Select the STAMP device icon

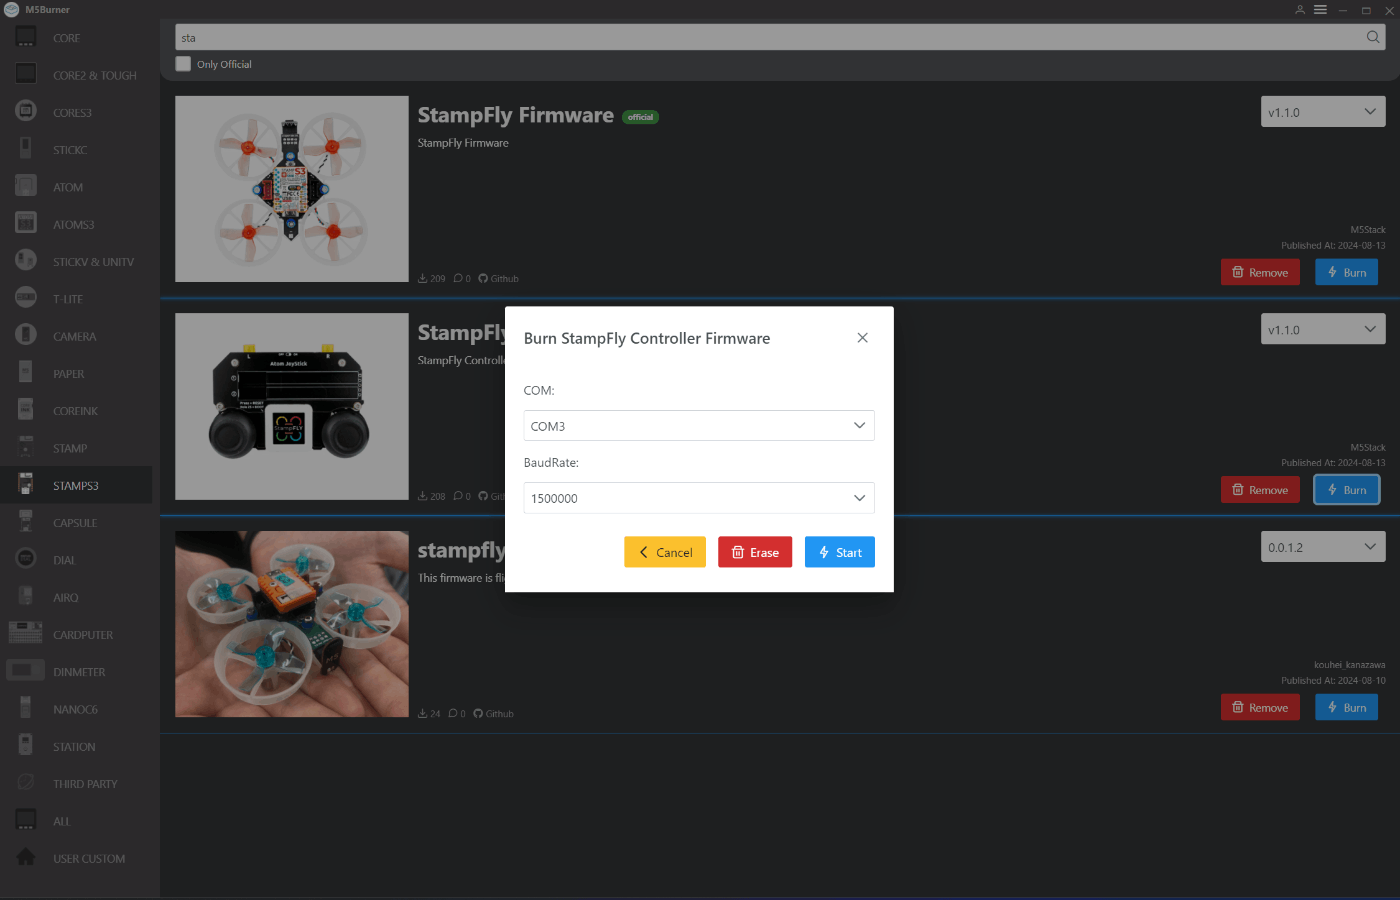[26, 447]
